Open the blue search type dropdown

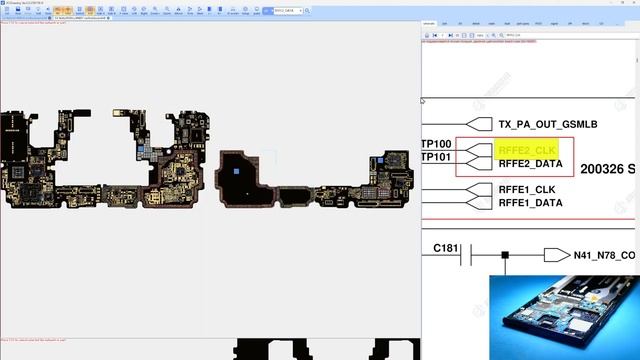tap(268, 11)
